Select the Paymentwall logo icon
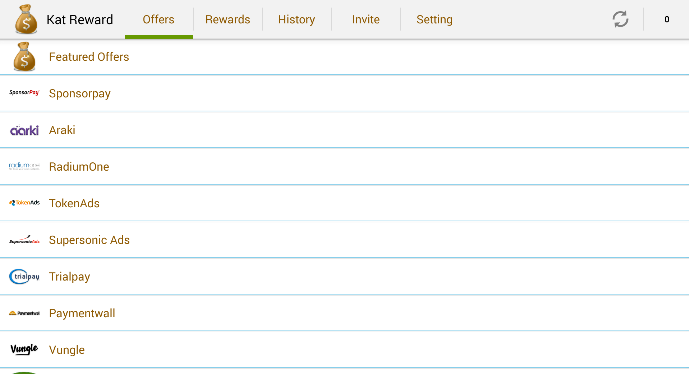Viewport: 689px width, 374px height. click(x=24, y=313)
